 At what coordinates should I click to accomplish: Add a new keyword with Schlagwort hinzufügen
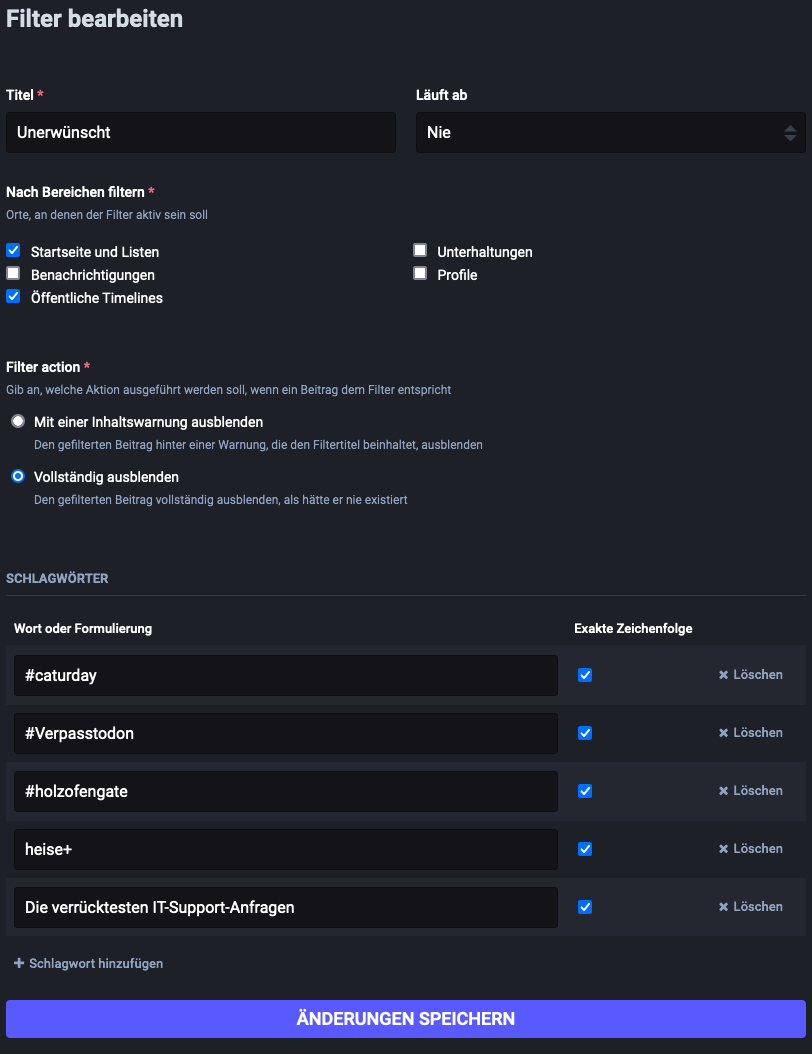point(88,963)
